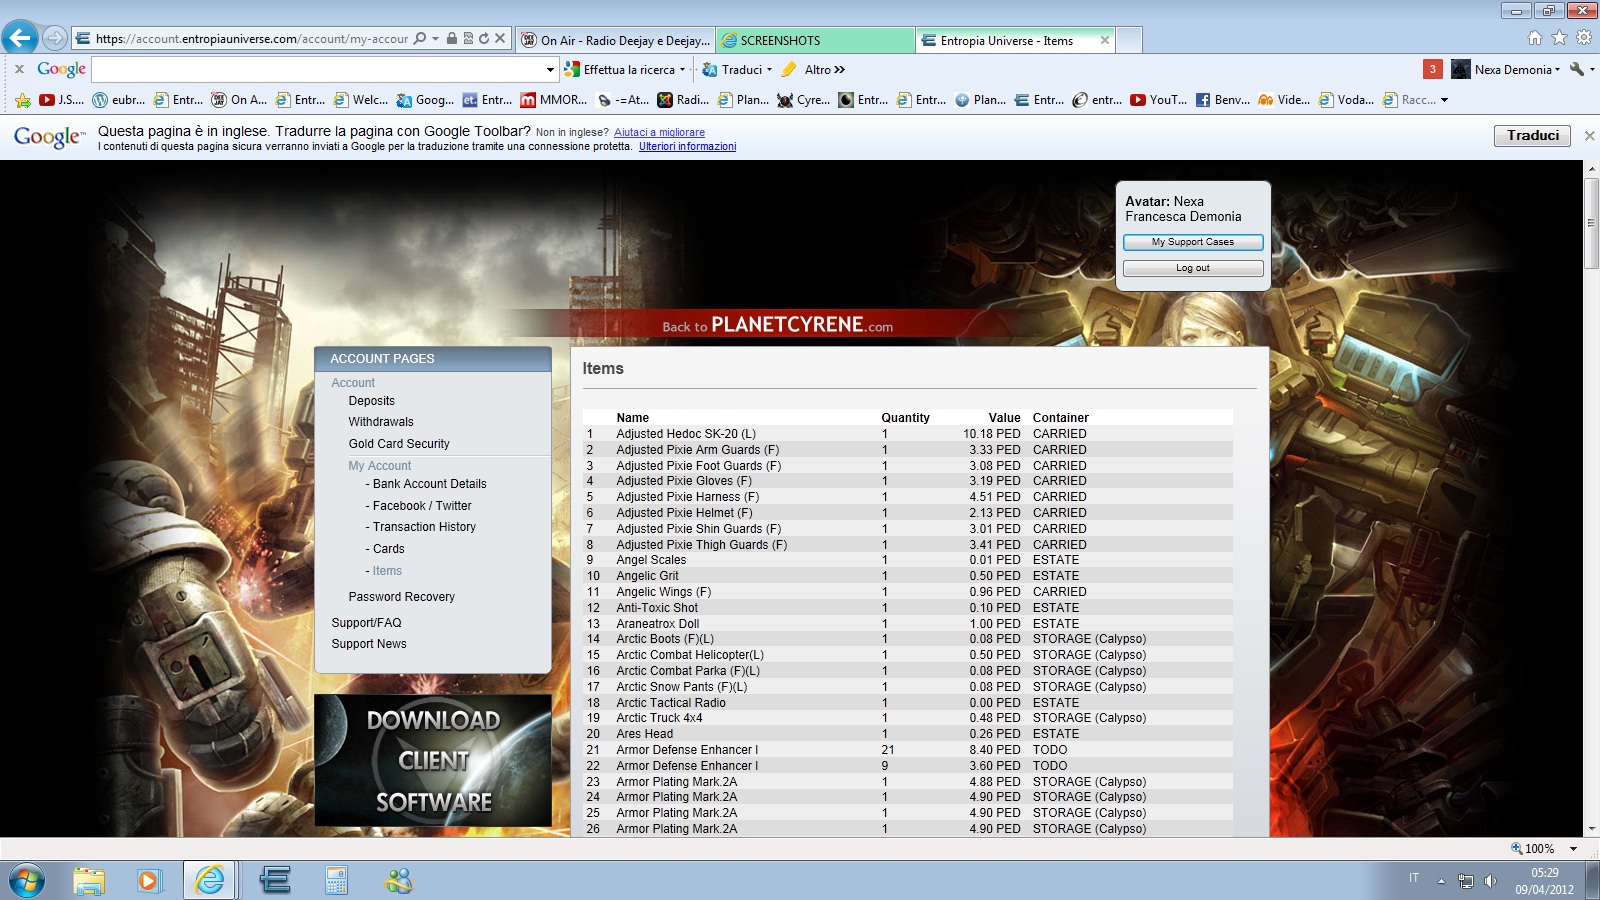Open Withdrawals in Account Pages menu

380,422
